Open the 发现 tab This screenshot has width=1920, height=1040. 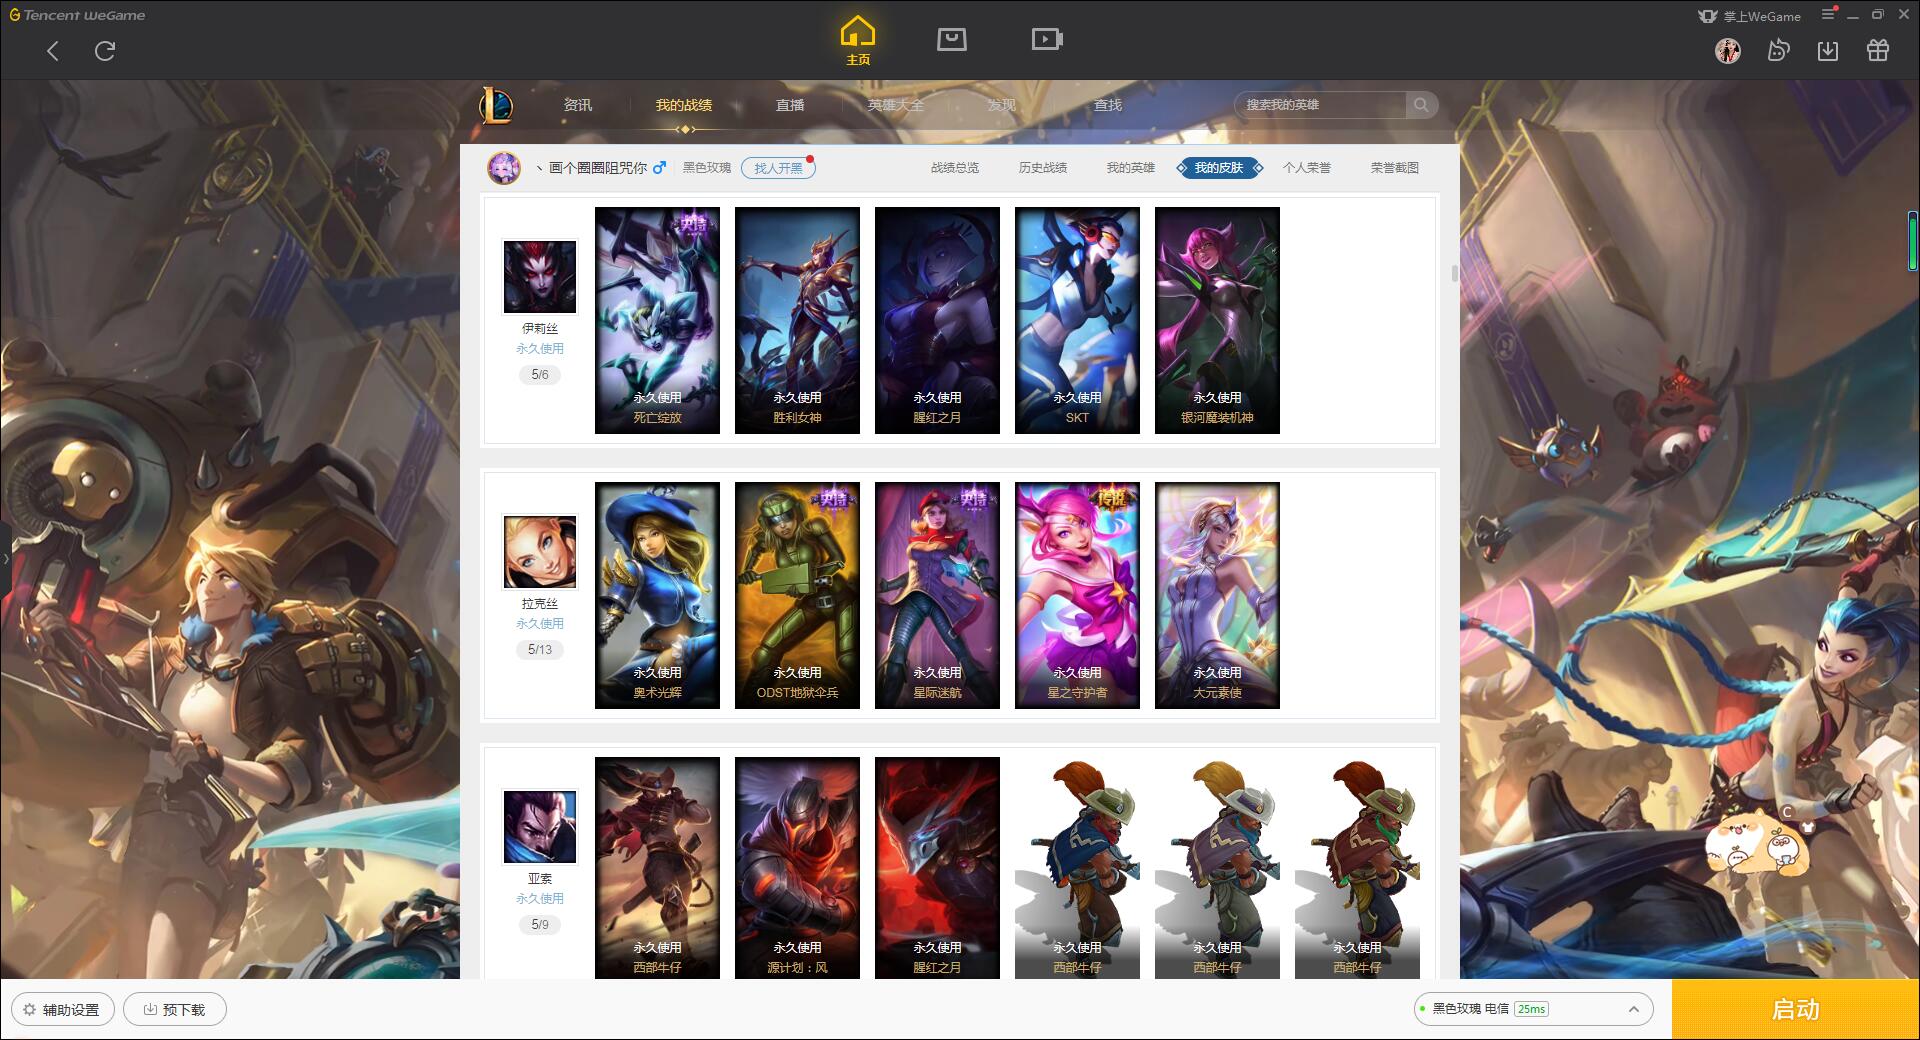(x=1001, y=105)
